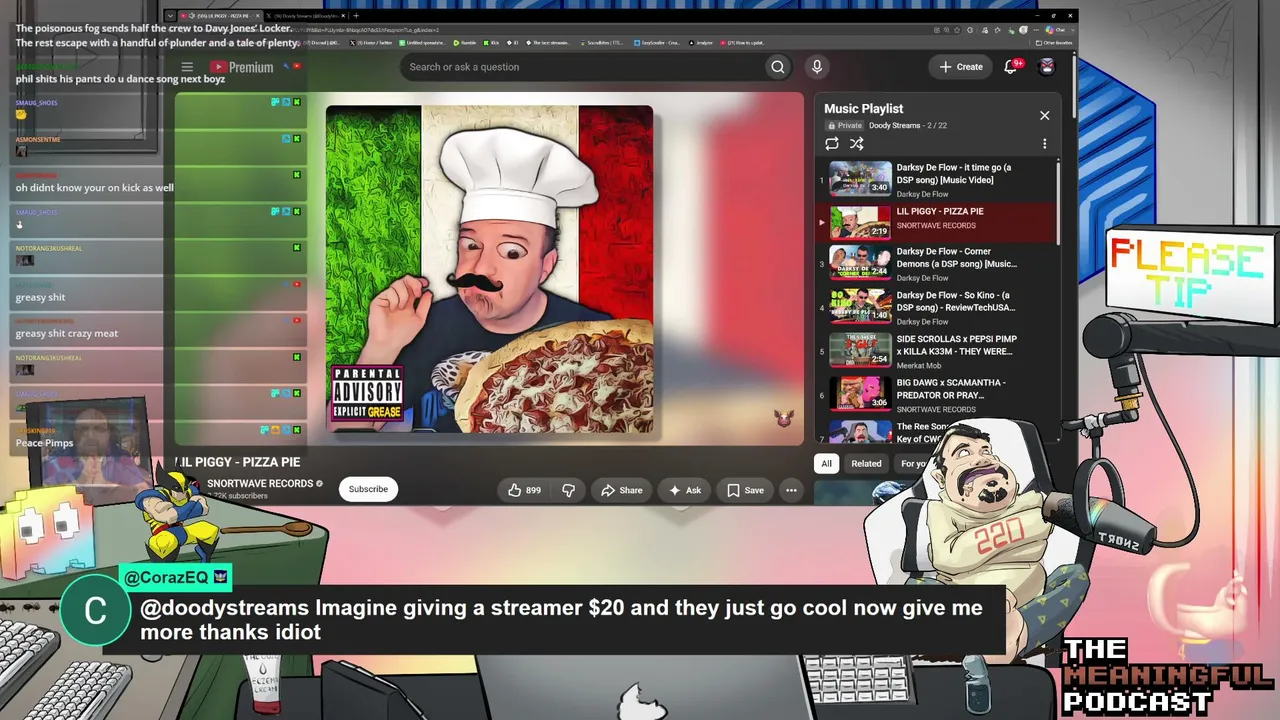Click the Ask button under the video
The image size is (1280, 720).
tap(685, 490)
